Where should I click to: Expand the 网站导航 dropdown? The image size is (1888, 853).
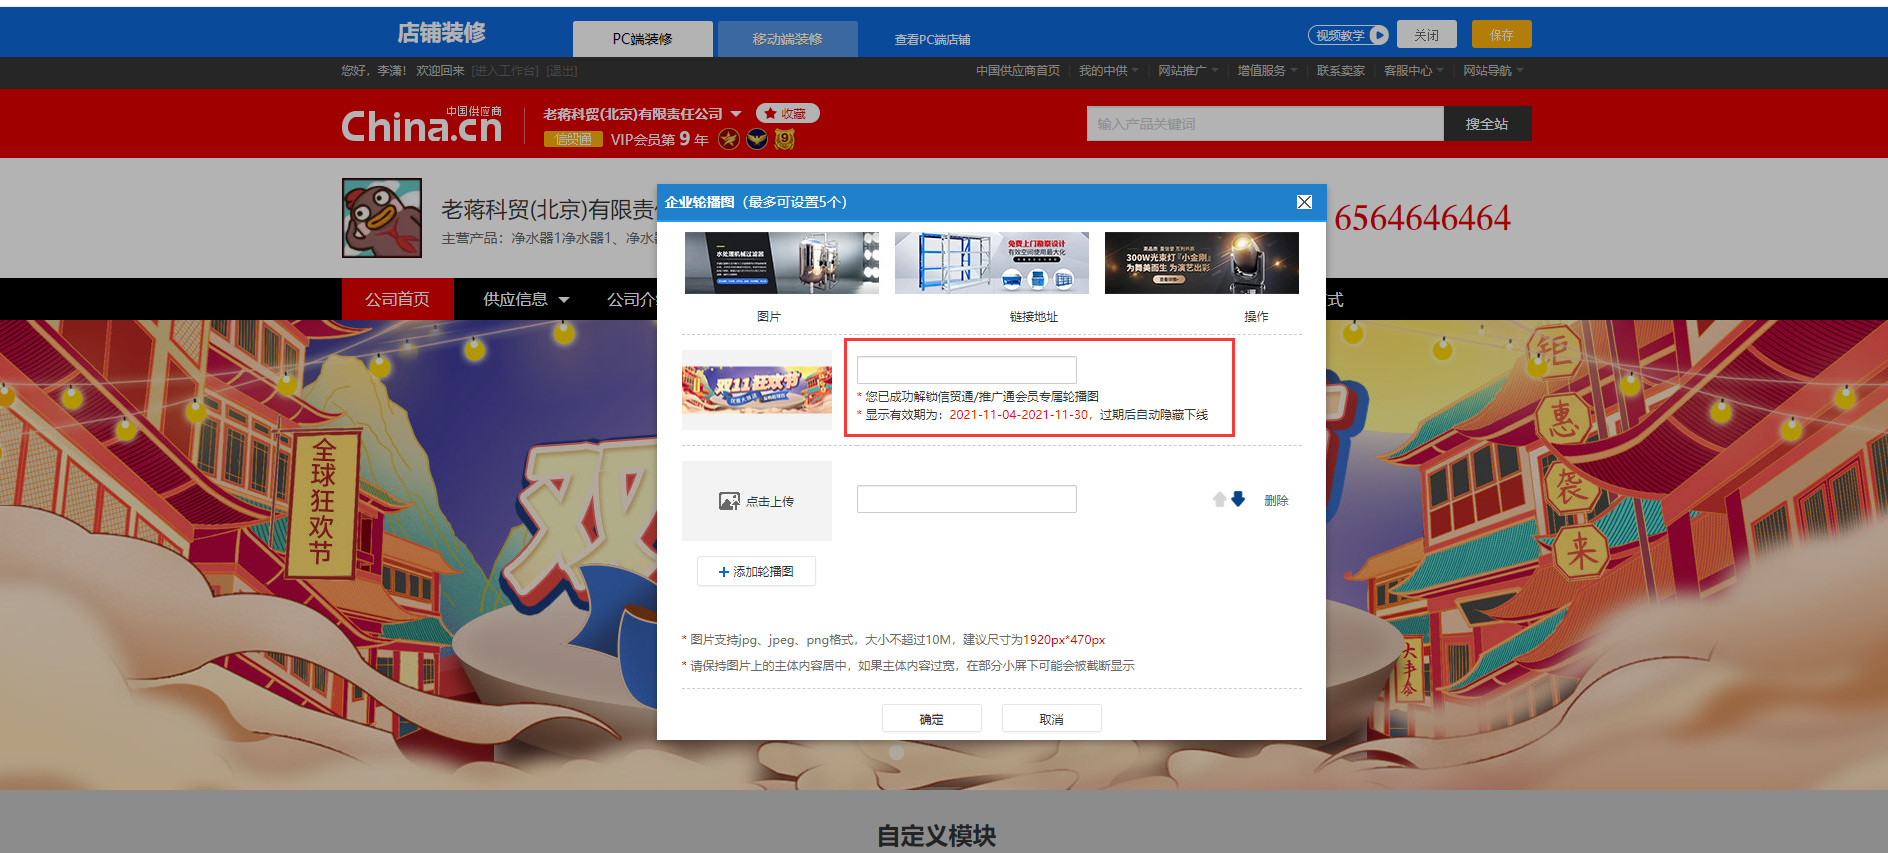pyautogui.click(x=1492, y=71)
